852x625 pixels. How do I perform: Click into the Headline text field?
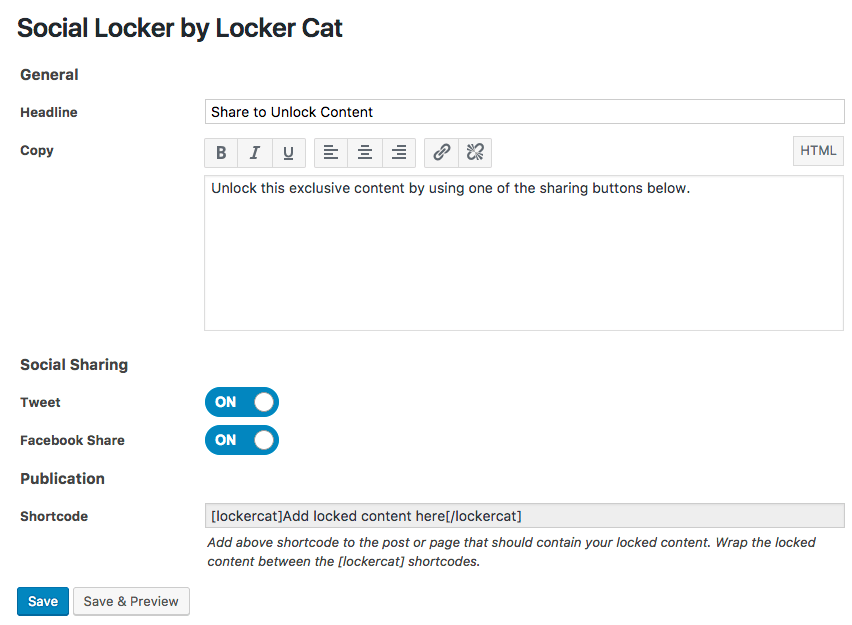click(524, 112)
